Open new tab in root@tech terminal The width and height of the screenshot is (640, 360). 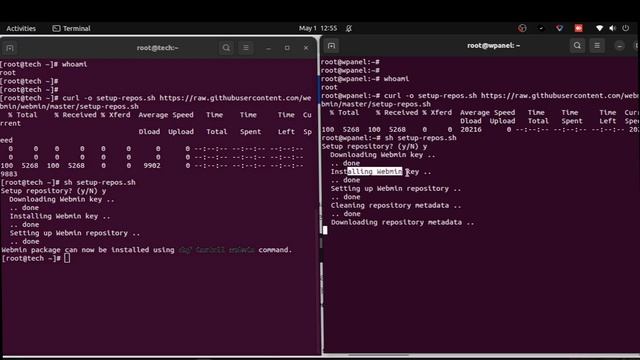[x=10, y=48]
